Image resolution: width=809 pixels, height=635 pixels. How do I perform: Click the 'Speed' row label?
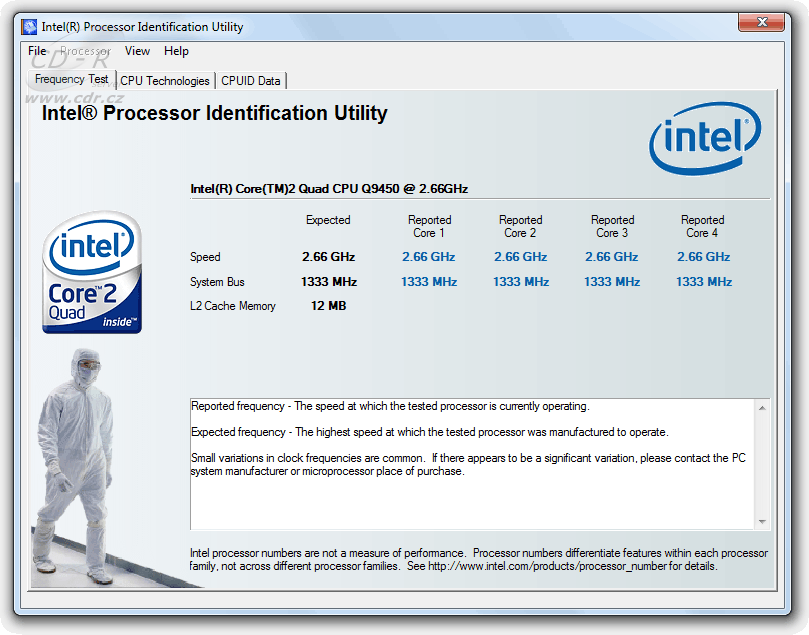click(205, 257)
